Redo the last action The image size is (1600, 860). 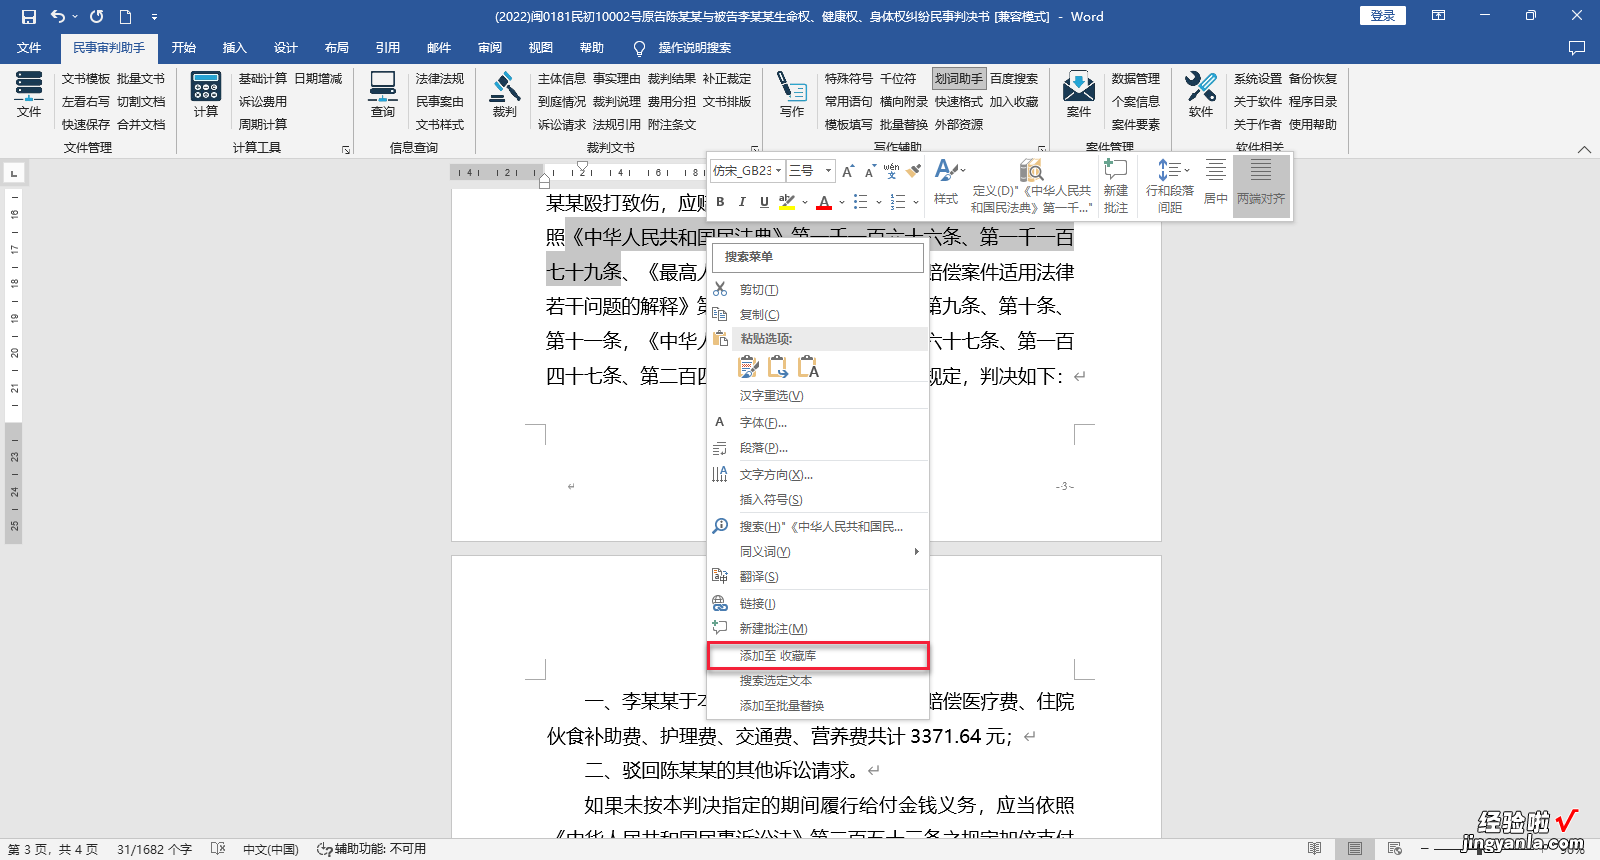(x=96, y=16)
